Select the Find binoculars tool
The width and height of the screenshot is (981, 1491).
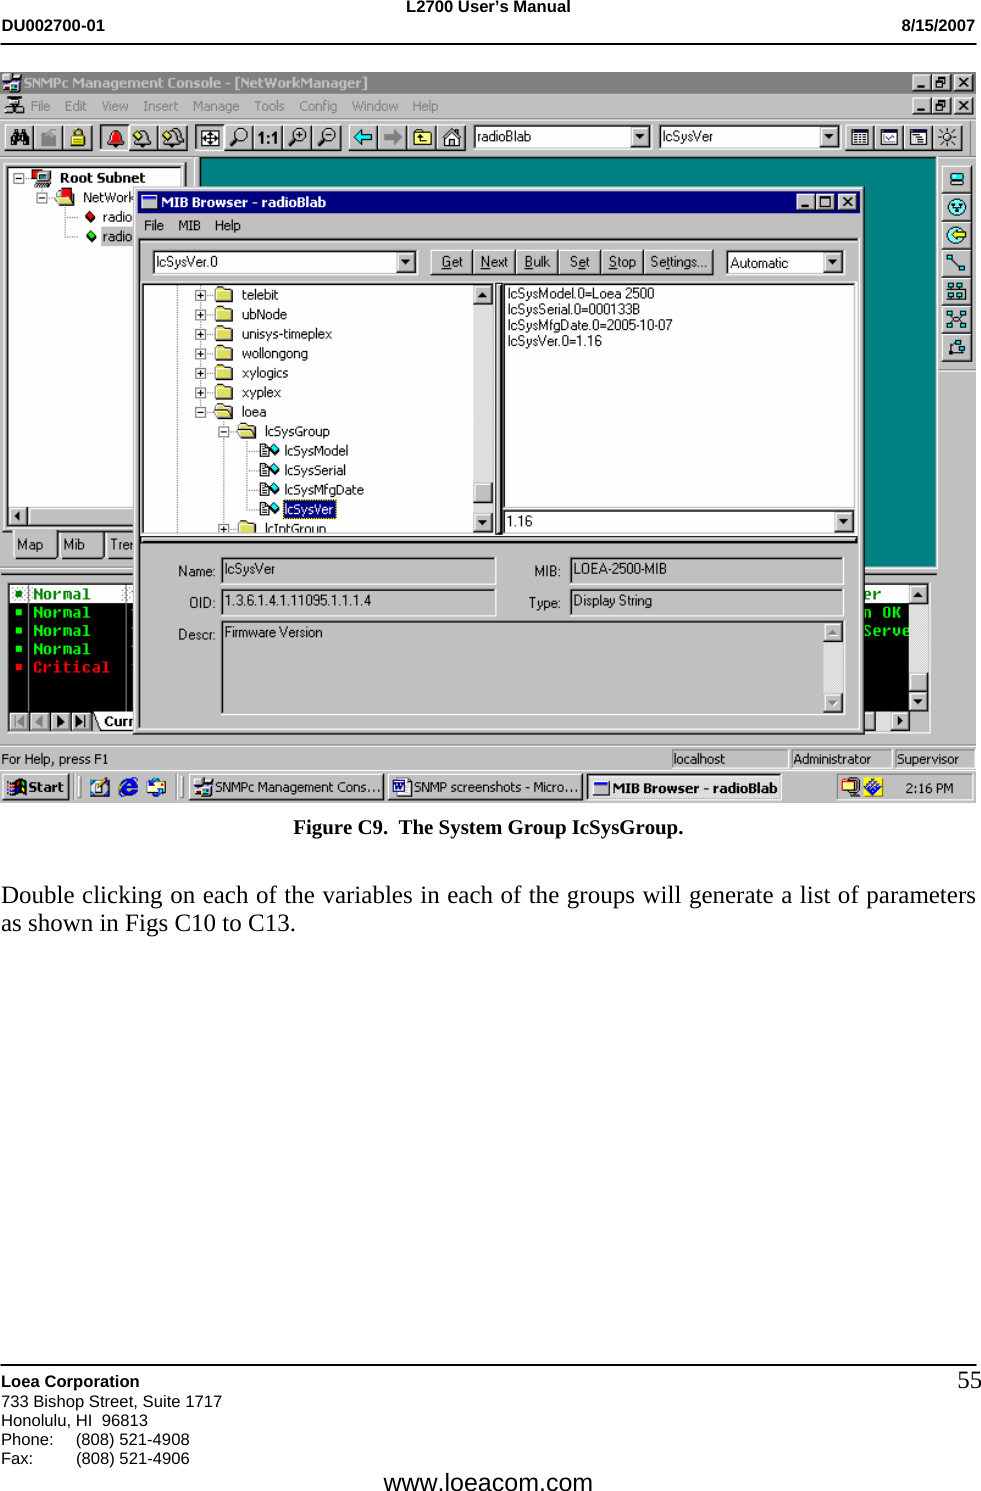20,137
